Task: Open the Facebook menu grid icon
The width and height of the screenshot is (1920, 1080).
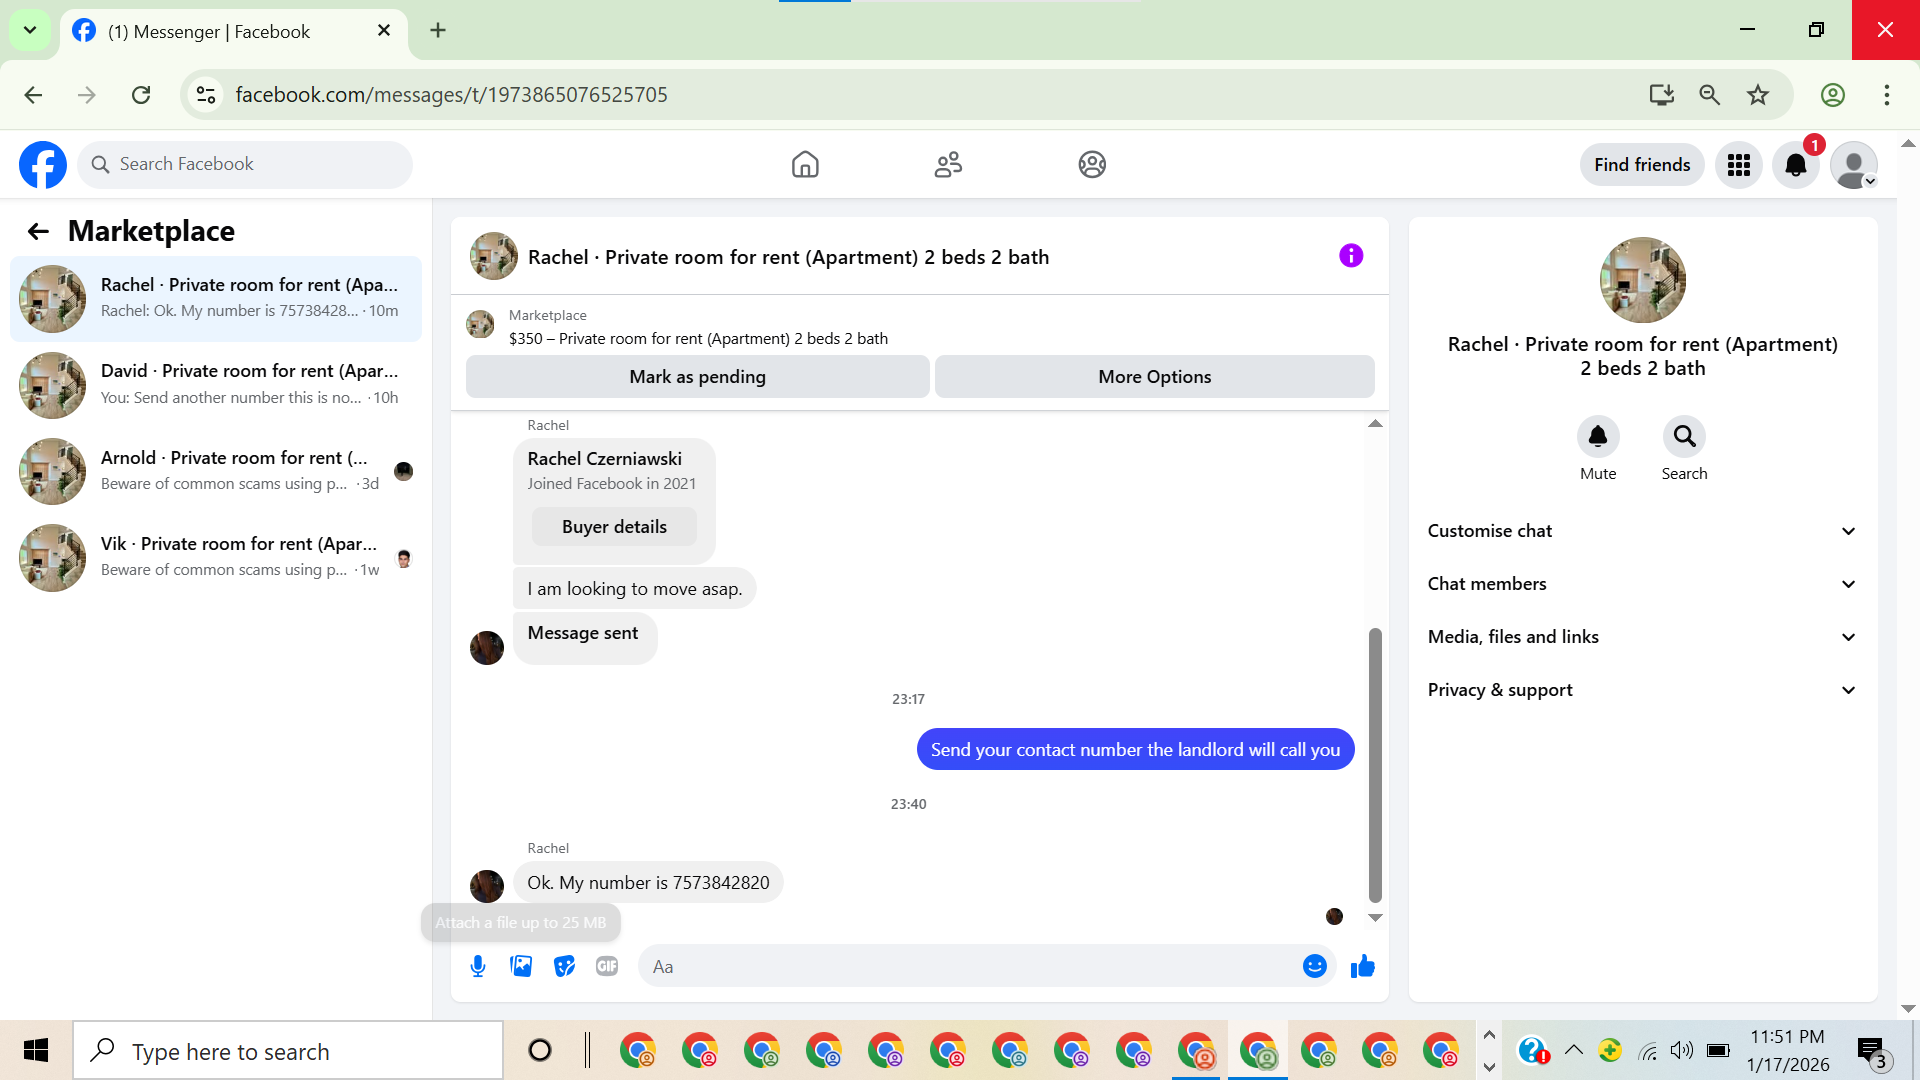Action: [1738, 165]
